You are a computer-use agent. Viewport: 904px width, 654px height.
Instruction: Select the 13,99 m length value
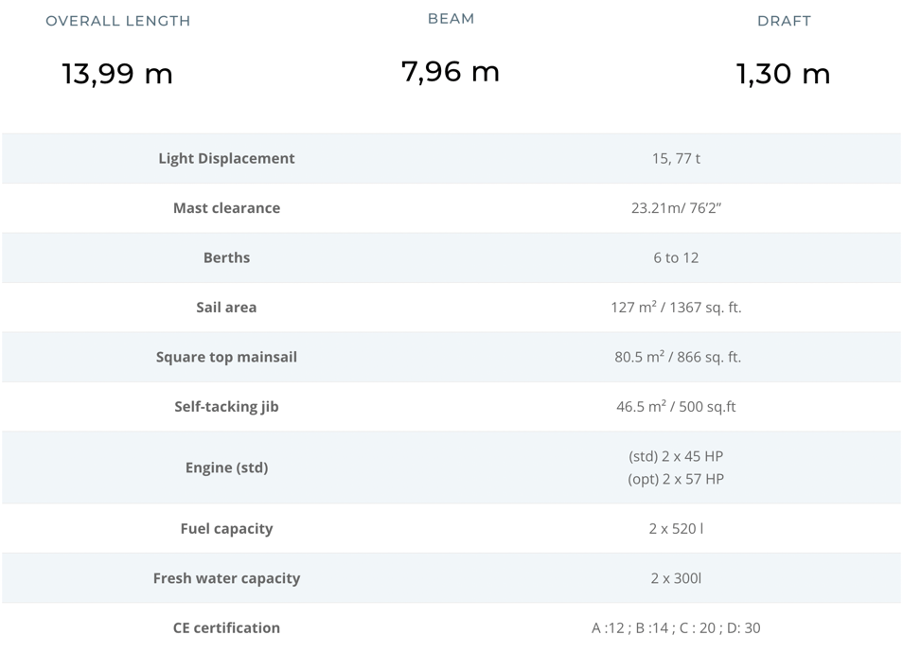point(117,74)
